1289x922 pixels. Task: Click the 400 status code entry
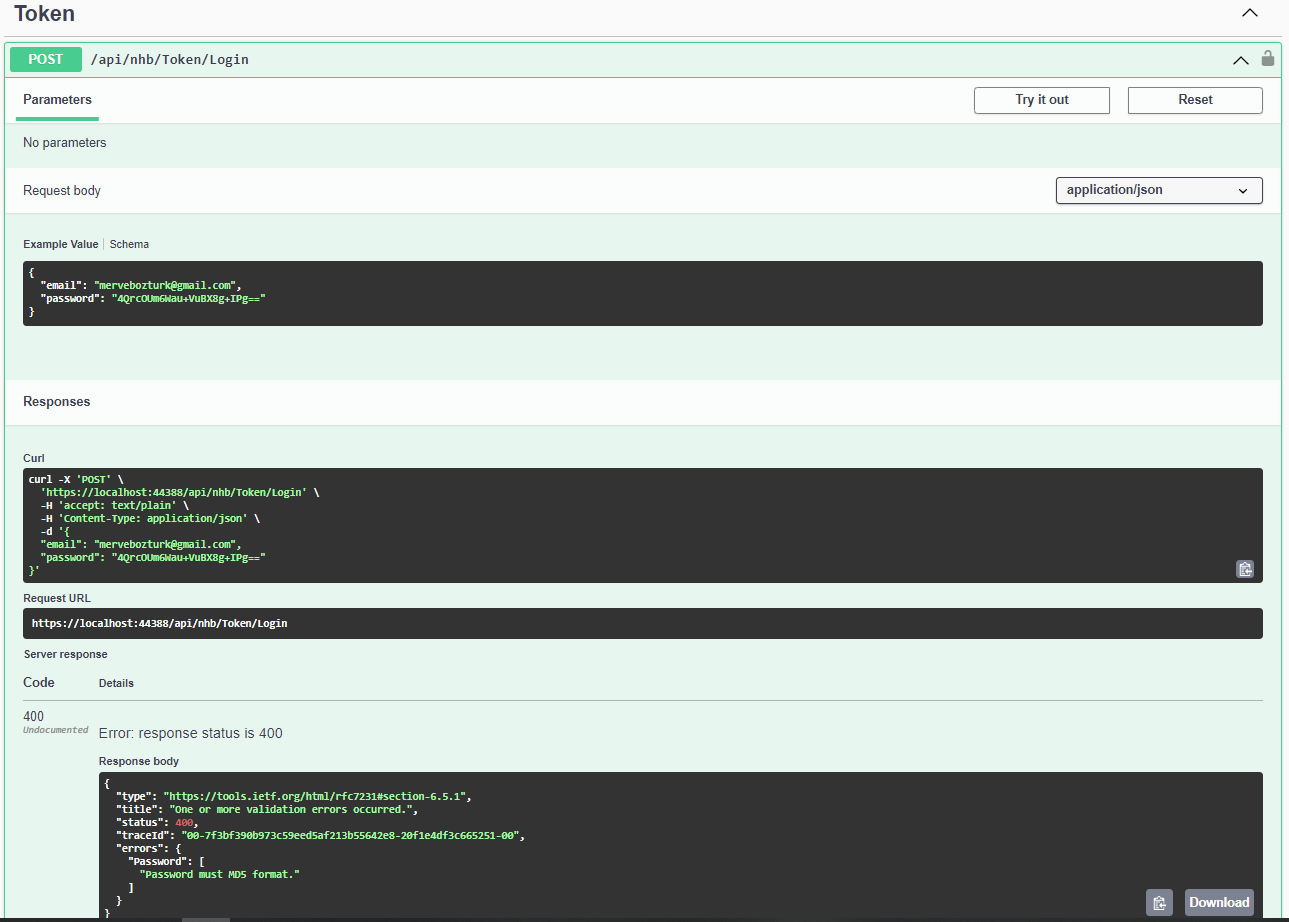33,716
